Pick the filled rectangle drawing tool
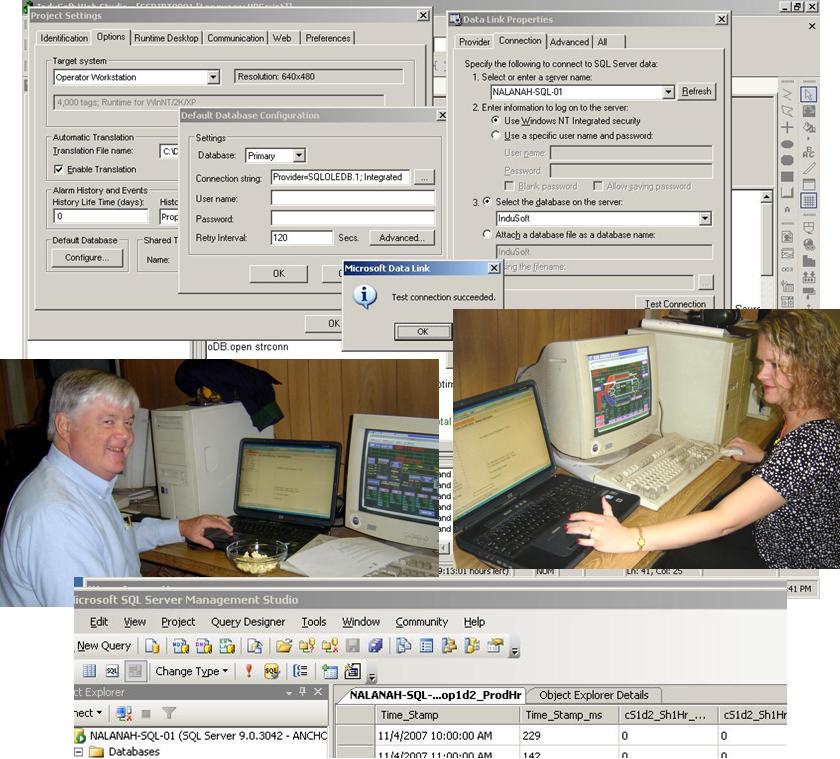The image size is (840, 759). click(x=787, y=177)
